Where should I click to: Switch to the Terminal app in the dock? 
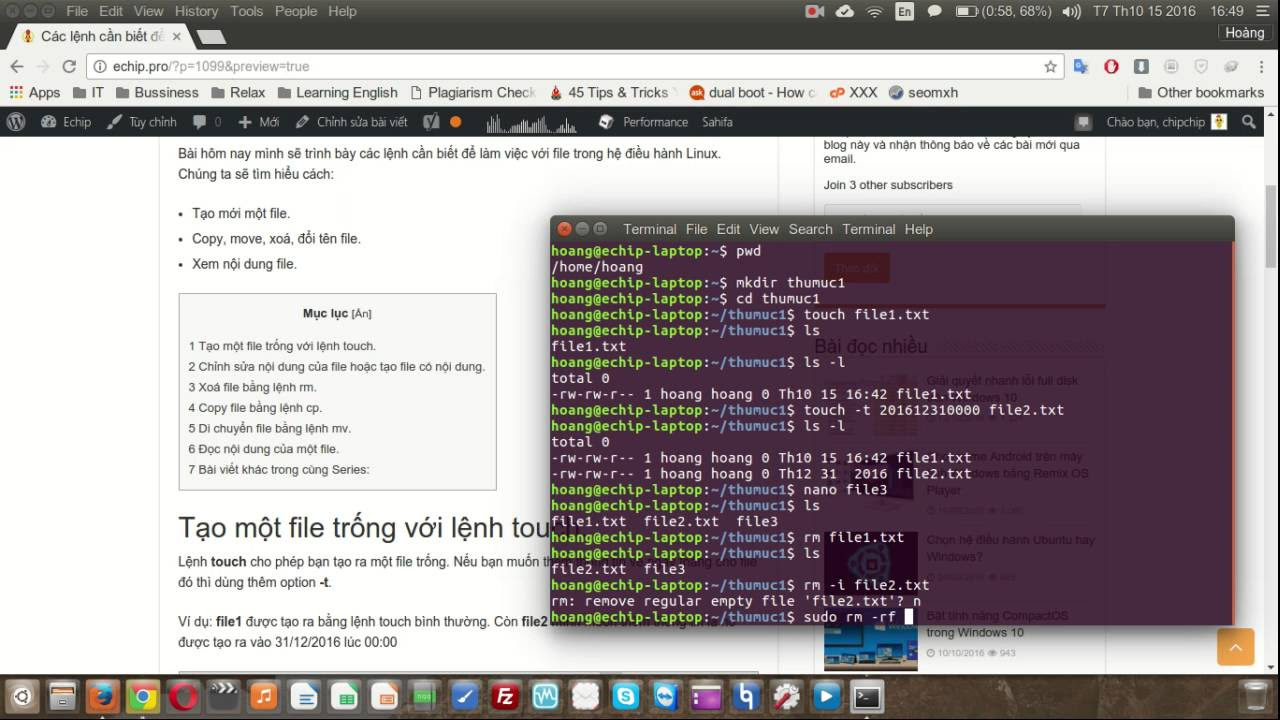pyautogui.click(x=867, y=696)
